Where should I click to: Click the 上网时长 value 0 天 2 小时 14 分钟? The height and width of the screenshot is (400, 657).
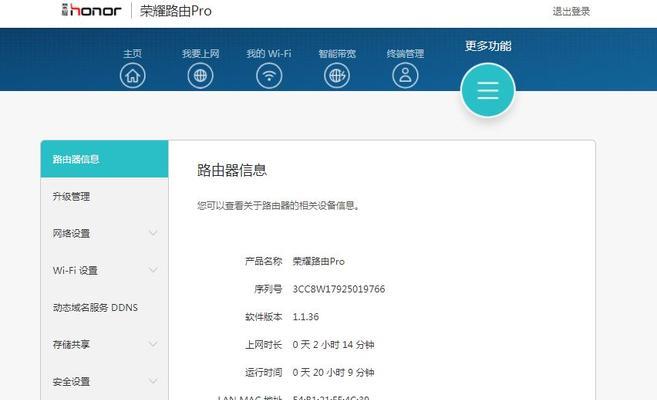(334, 345)
